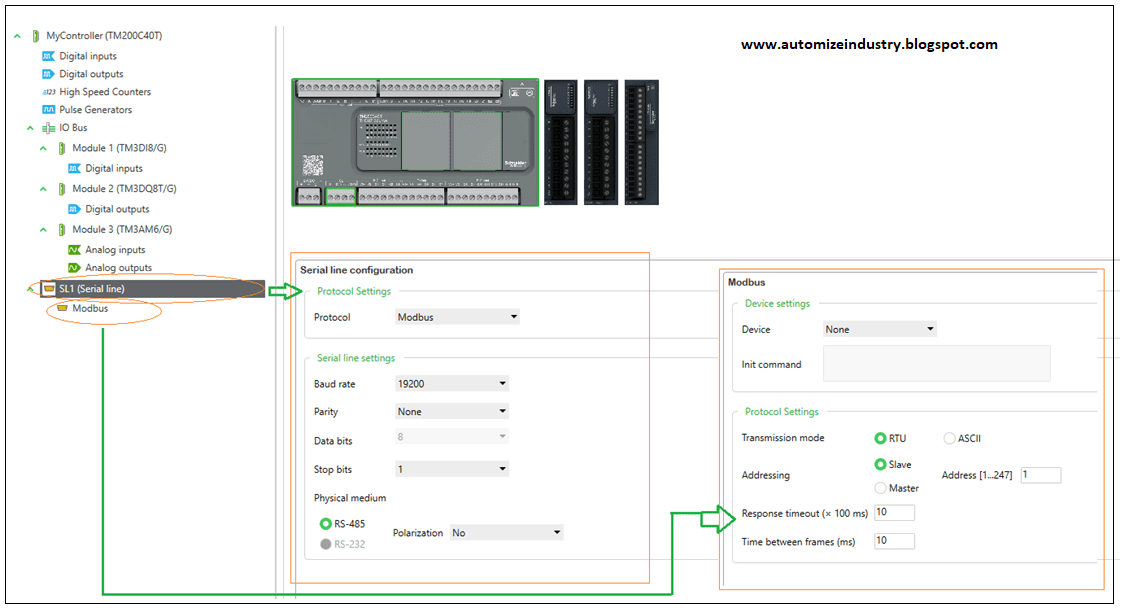Click the Modbus node icon
Viewport: 1121px width, 611px height.
click(62, 308)
